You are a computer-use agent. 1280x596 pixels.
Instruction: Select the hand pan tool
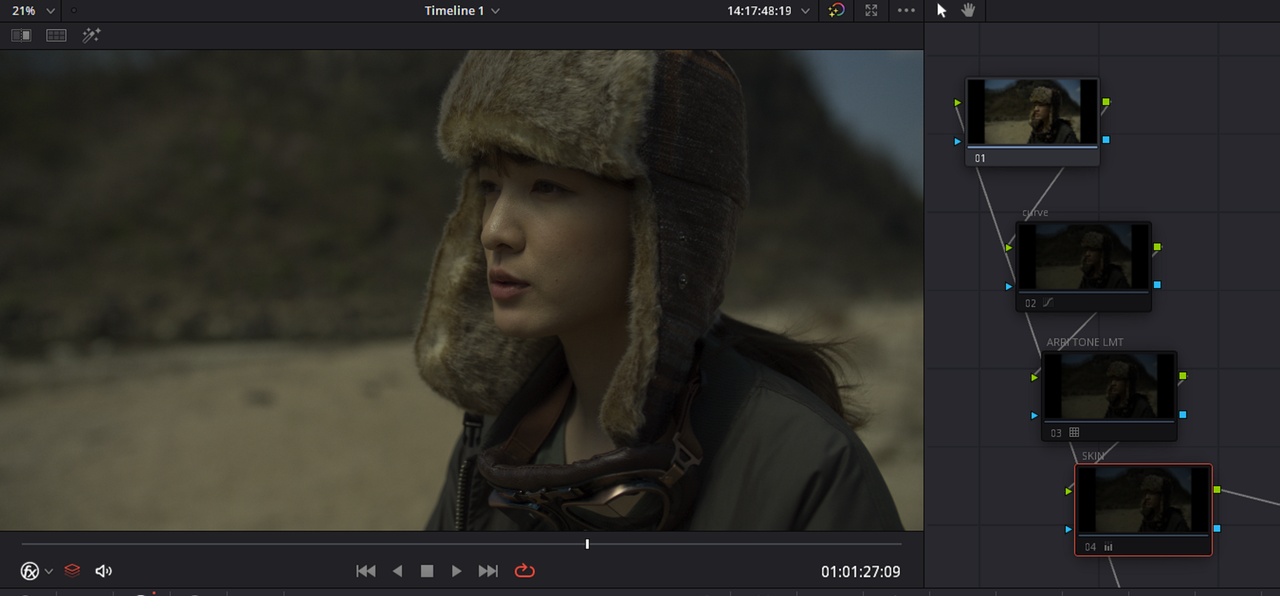coord(968,10)
